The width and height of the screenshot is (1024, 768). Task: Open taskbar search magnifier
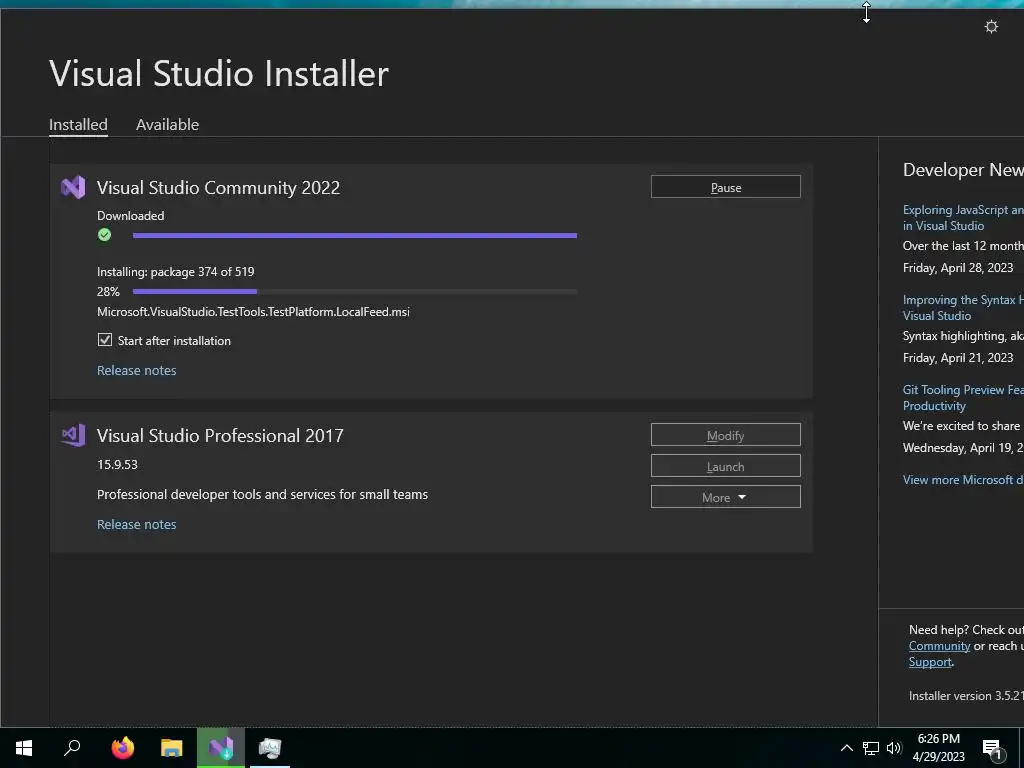tap(72, 748)
